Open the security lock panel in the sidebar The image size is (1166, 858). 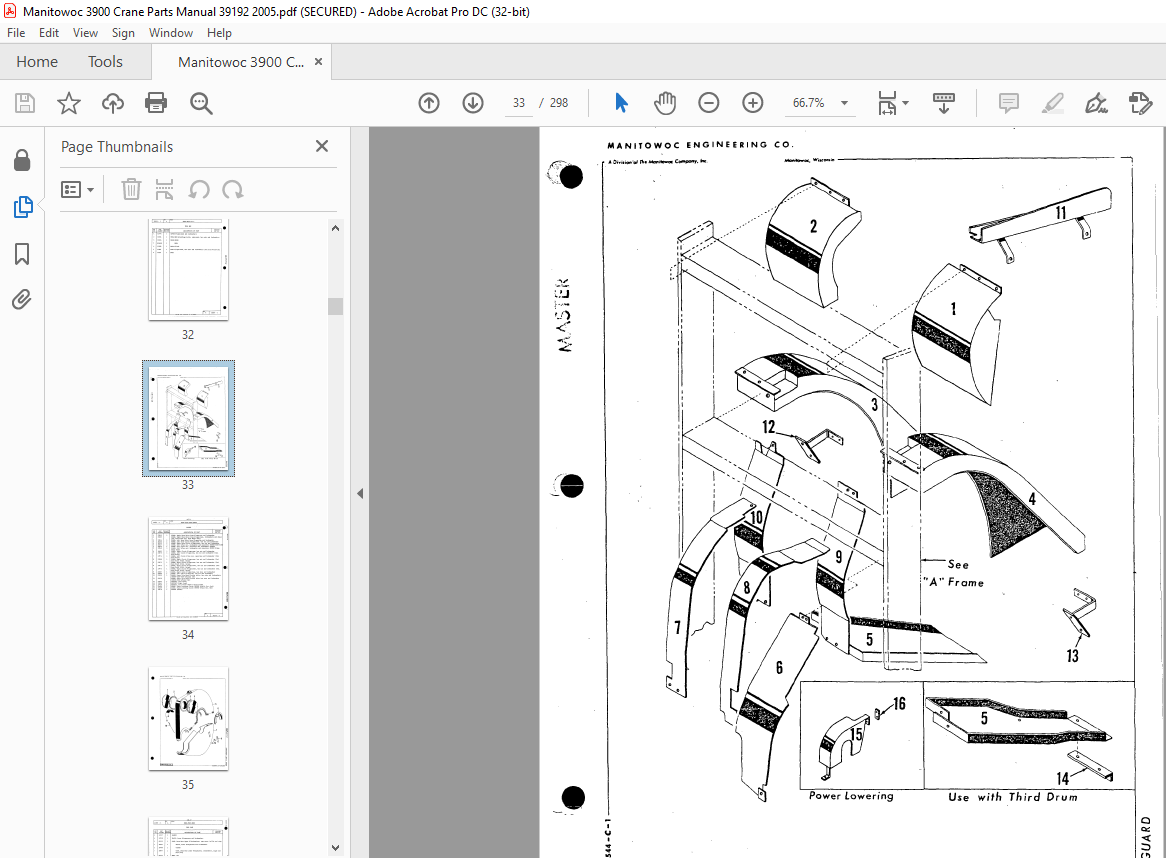22,160
